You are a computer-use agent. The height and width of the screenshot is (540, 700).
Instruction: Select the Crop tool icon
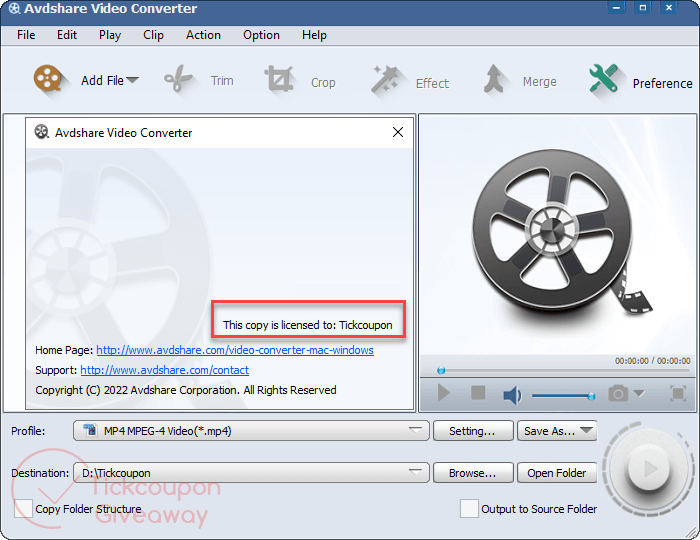279,79
